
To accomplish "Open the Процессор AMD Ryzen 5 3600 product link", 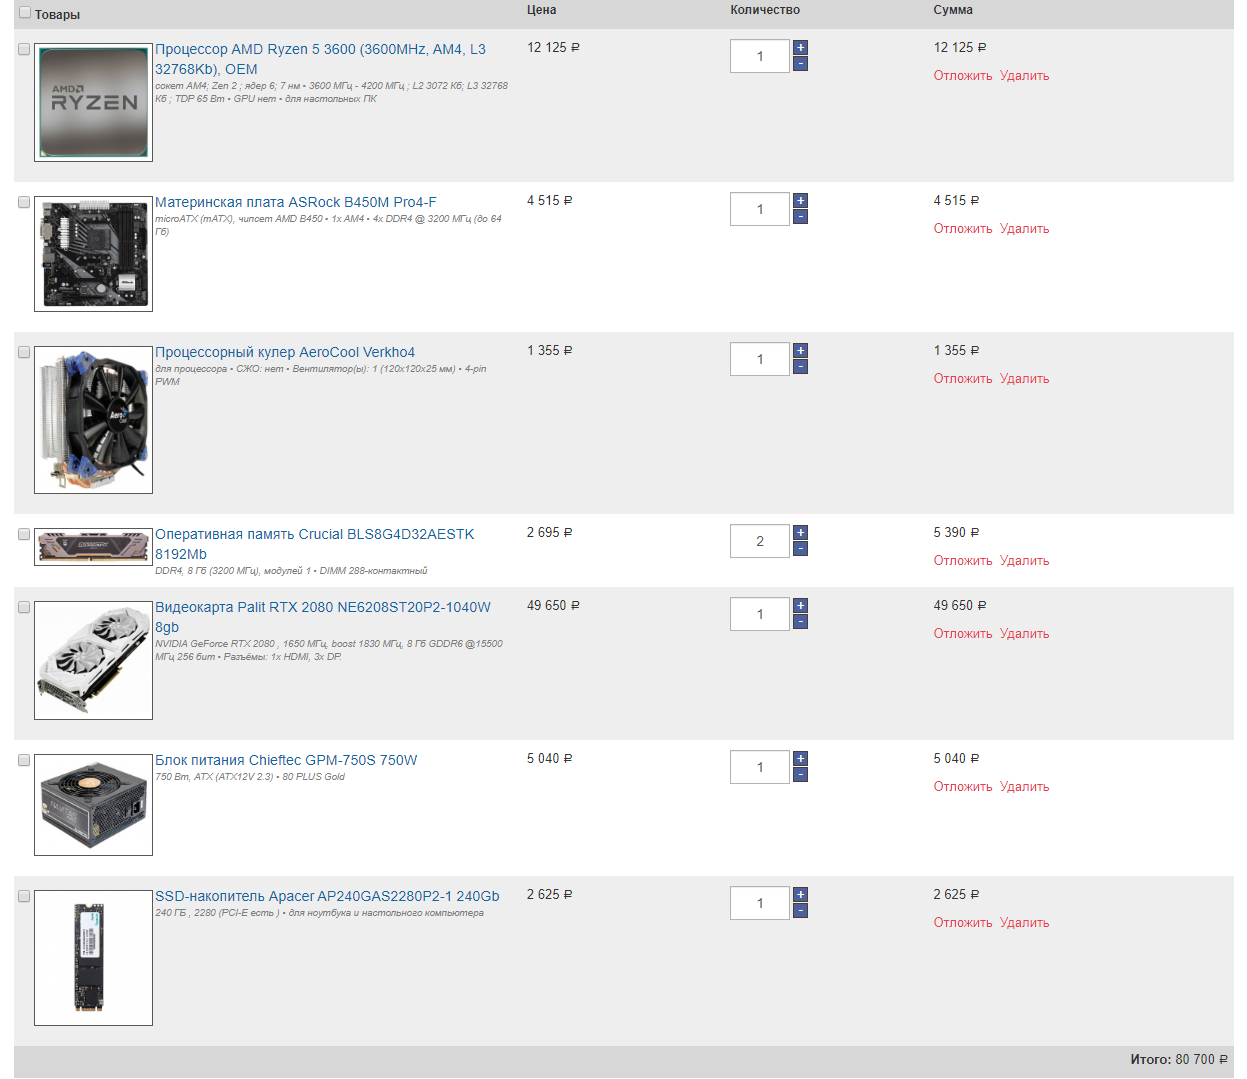I will [x=320, y=59].
